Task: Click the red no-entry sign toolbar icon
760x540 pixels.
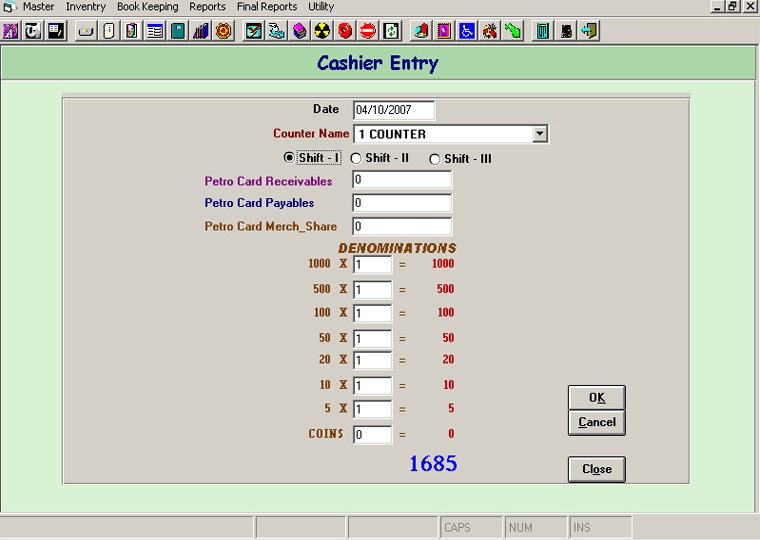Action: [368, 31]
